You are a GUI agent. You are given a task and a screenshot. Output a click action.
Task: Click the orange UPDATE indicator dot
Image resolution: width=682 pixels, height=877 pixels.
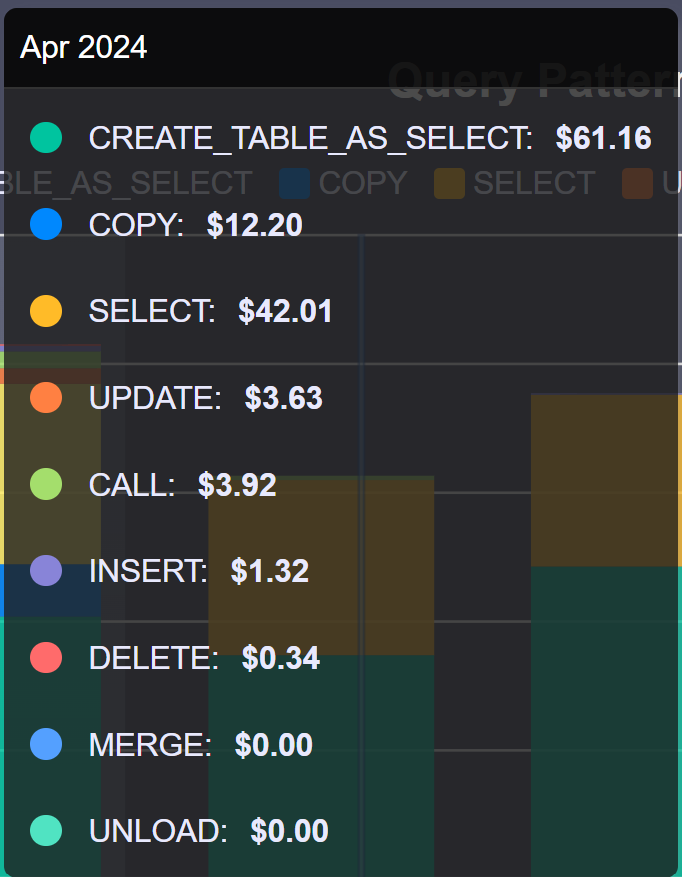pos(45,398)
